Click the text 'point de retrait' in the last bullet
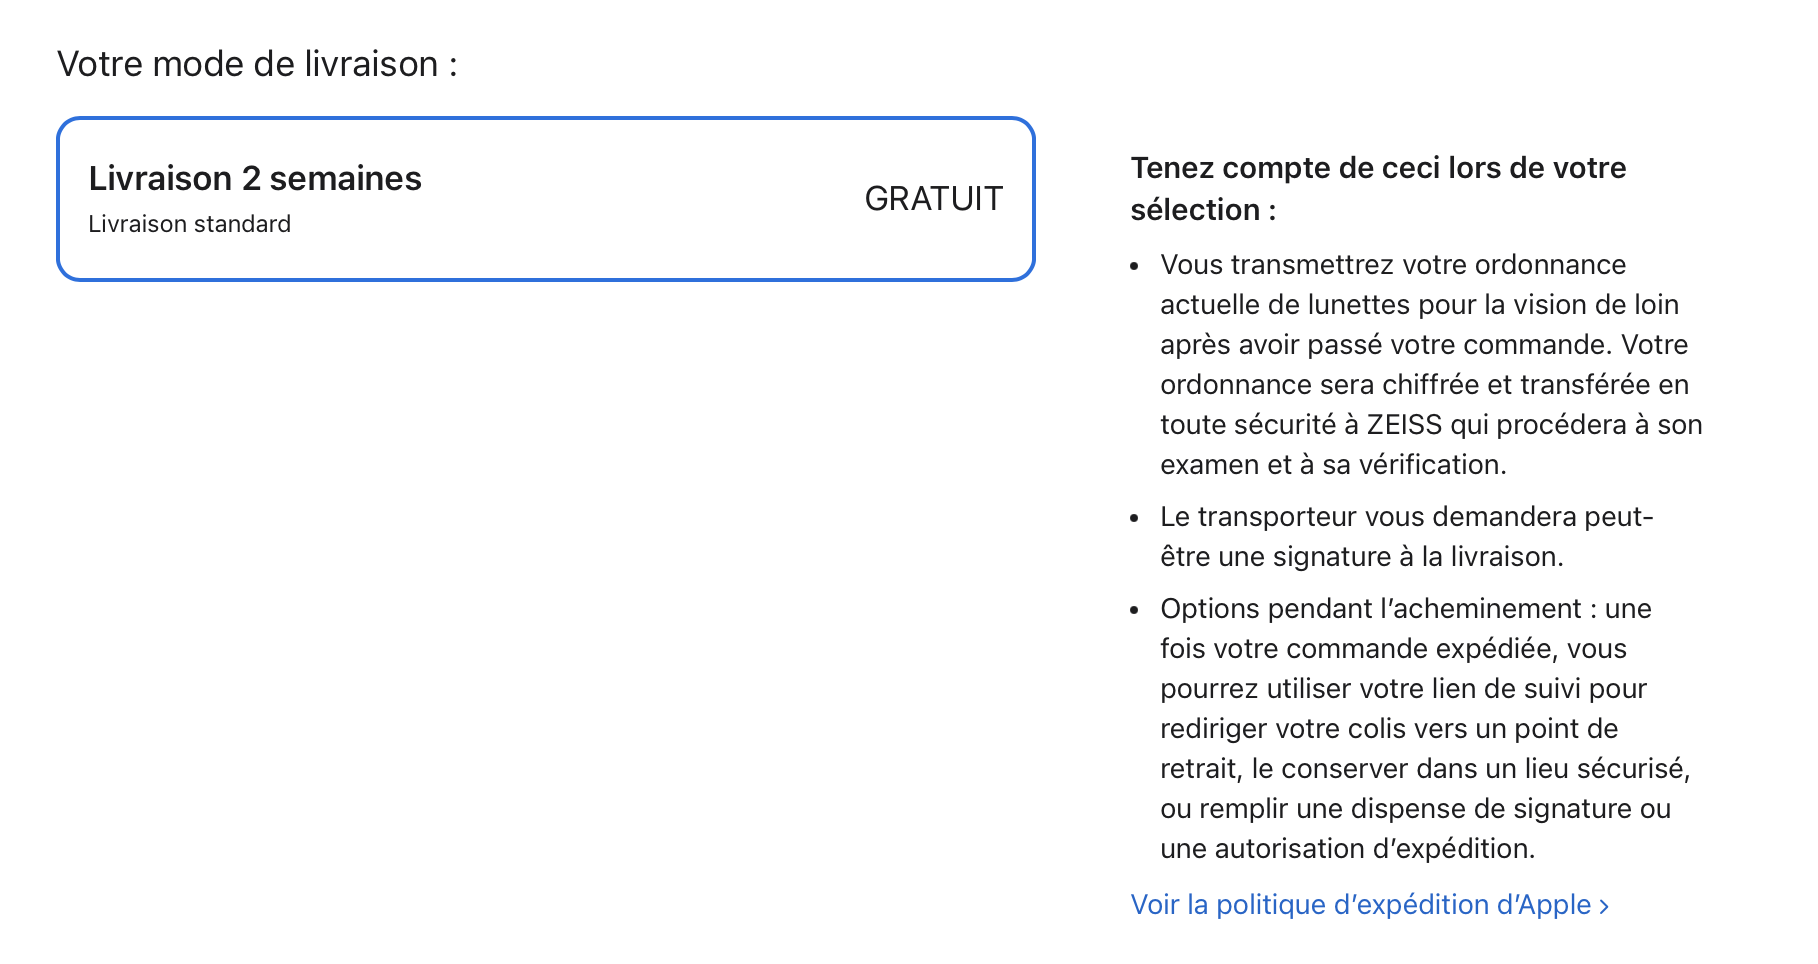The height and width of the screenshot is (964, 1818). (1389, 749)
